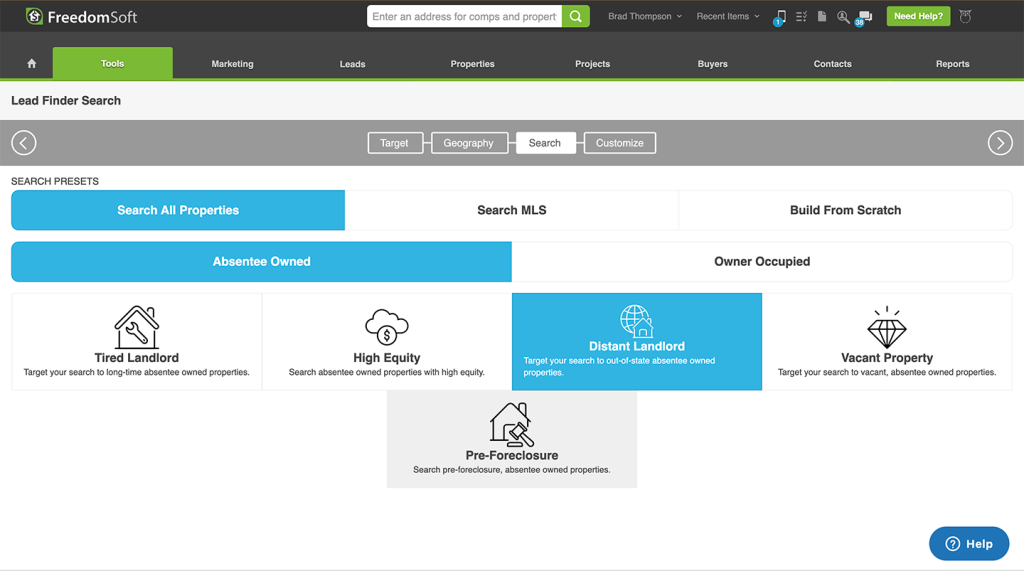Image resolution: width=1024 pixels, height=571 pixels.
Task: Click the green search magnifier button
Action: click(576, 16)
